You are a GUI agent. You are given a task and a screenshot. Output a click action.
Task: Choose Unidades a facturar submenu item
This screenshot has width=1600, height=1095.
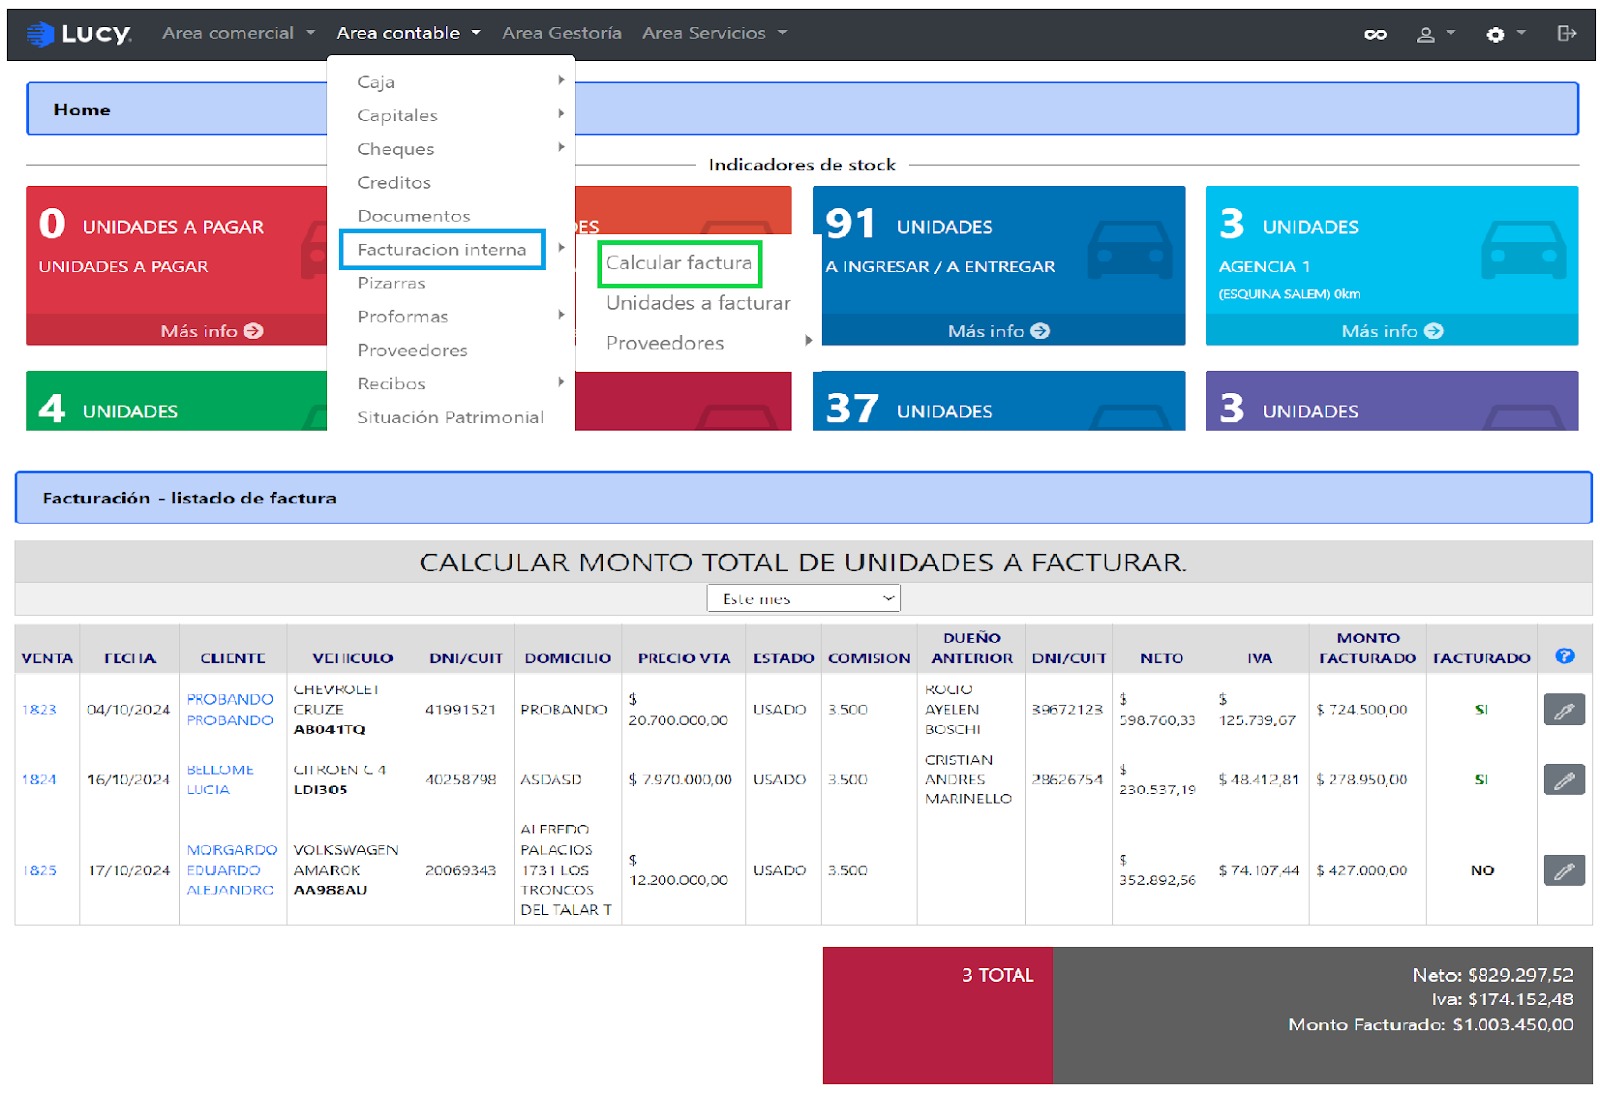[x=698, y=303]
